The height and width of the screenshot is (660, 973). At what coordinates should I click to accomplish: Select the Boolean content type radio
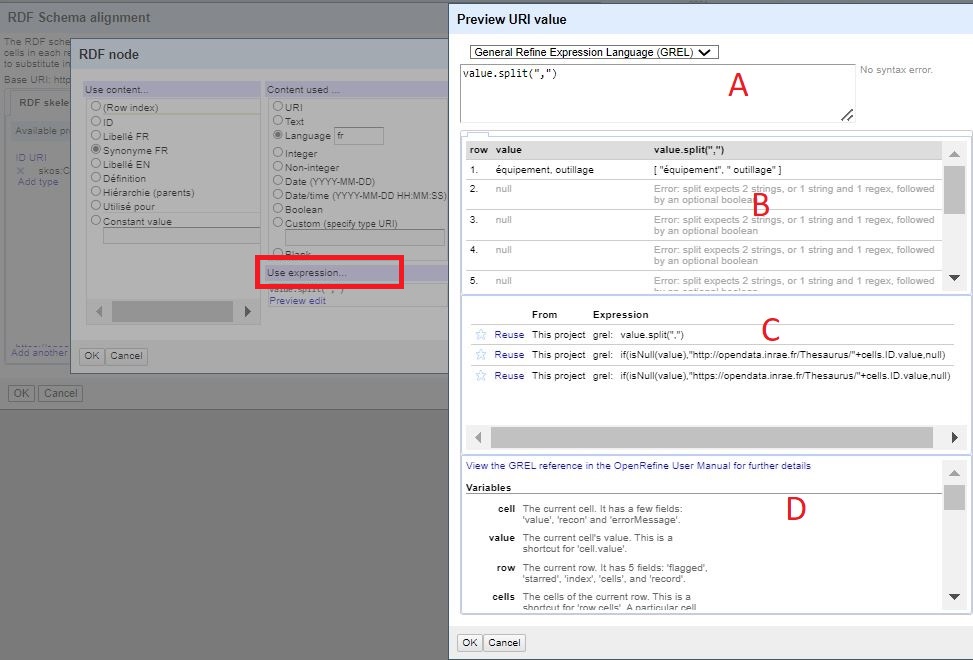pos(278,210)
